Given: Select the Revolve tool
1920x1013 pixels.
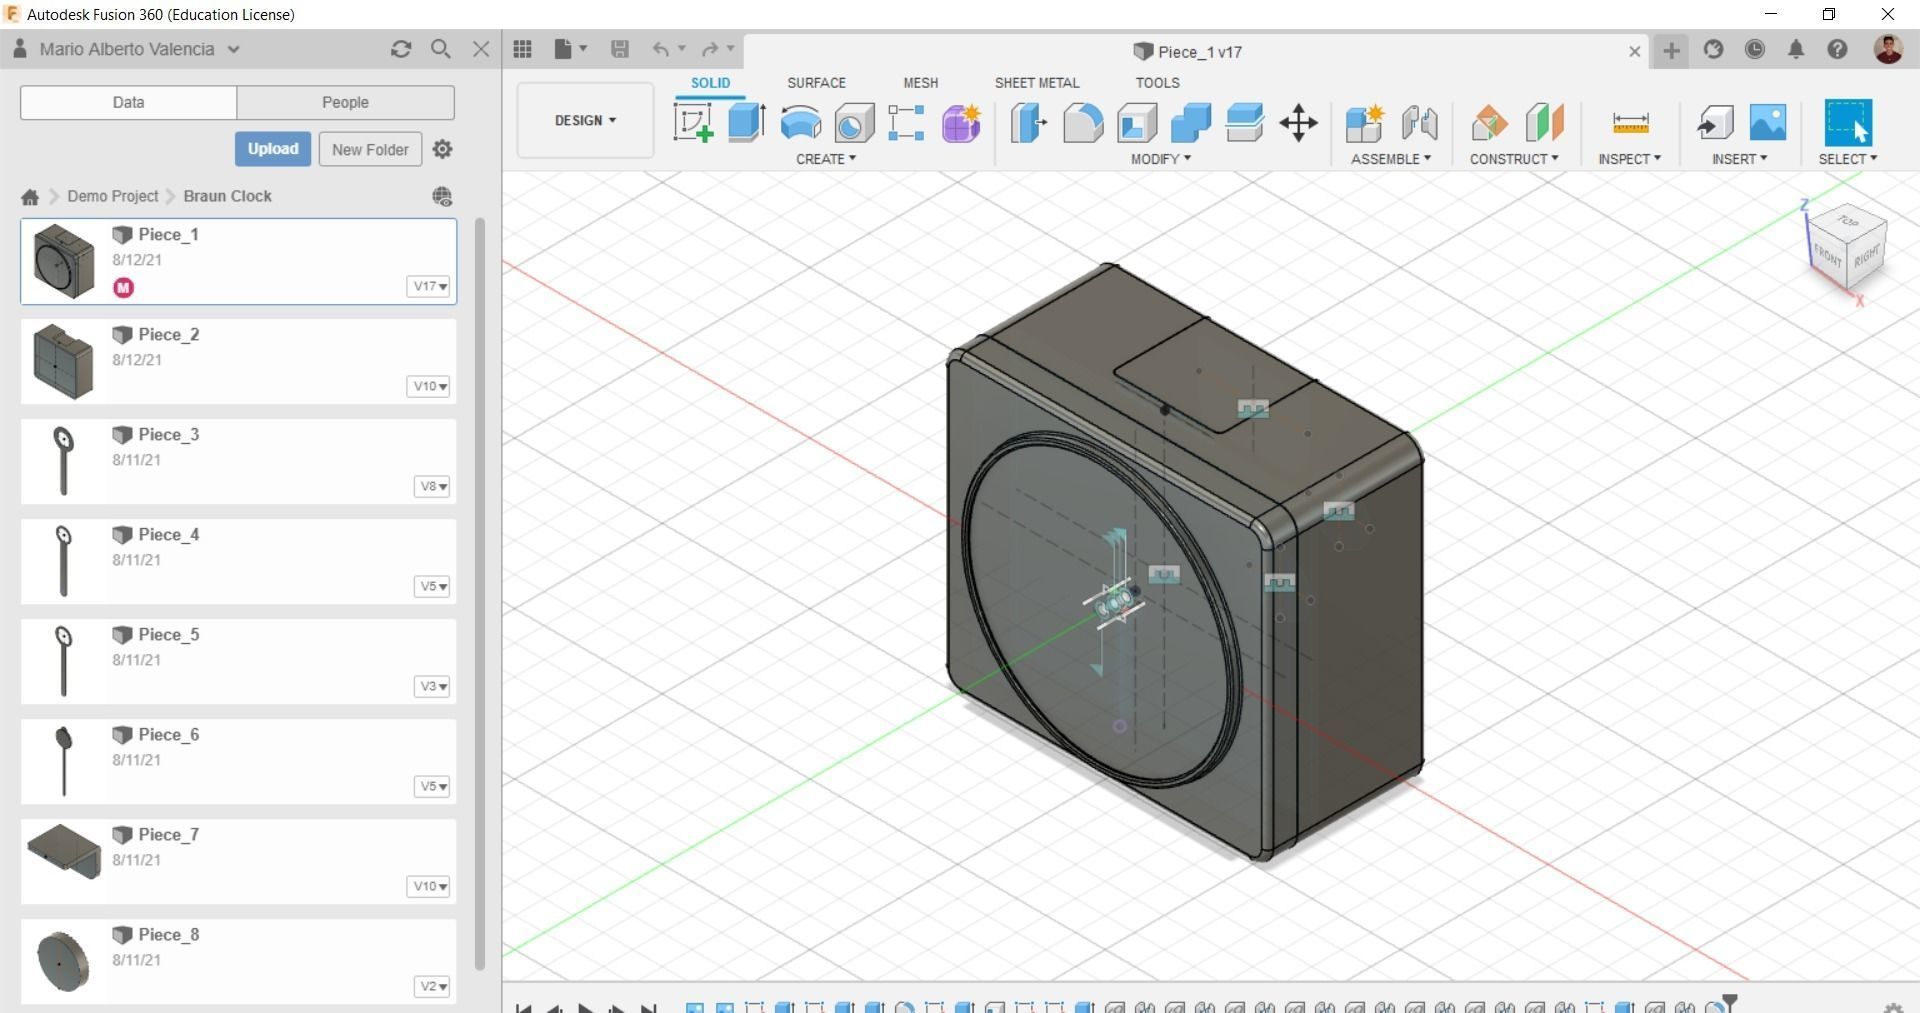Looking at the screenshot, I should point(801,123).
